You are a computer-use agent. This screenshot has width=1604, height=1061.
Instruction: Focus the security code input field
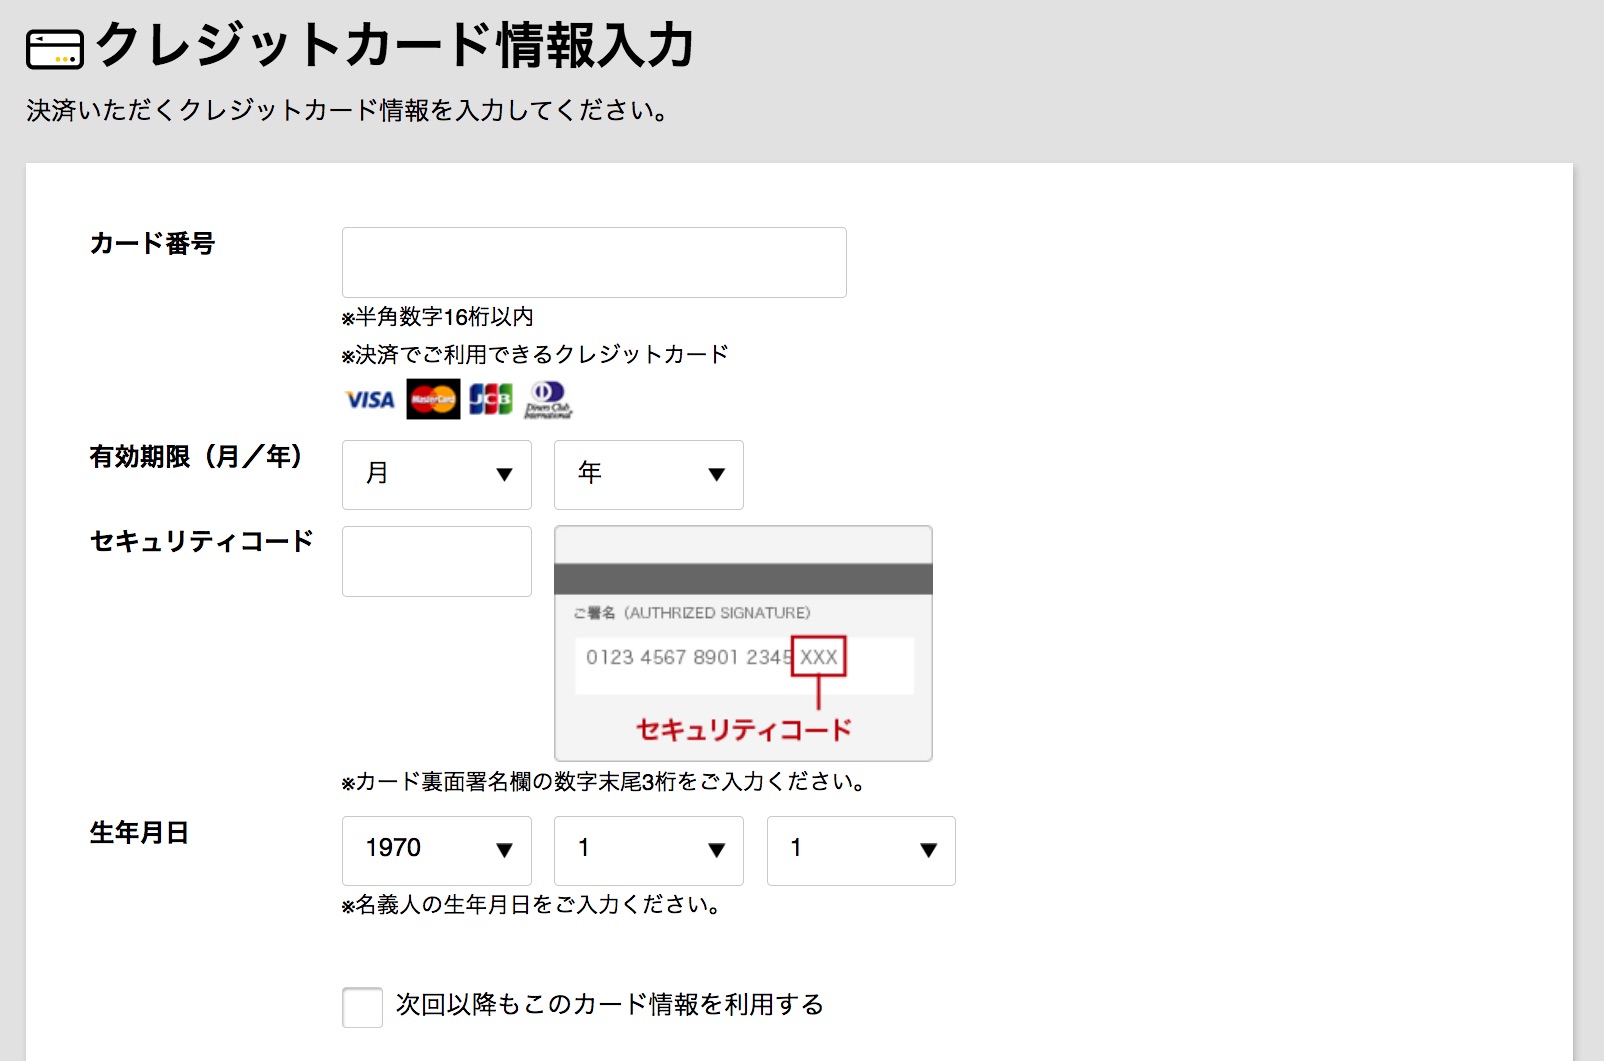pos(437,561)
